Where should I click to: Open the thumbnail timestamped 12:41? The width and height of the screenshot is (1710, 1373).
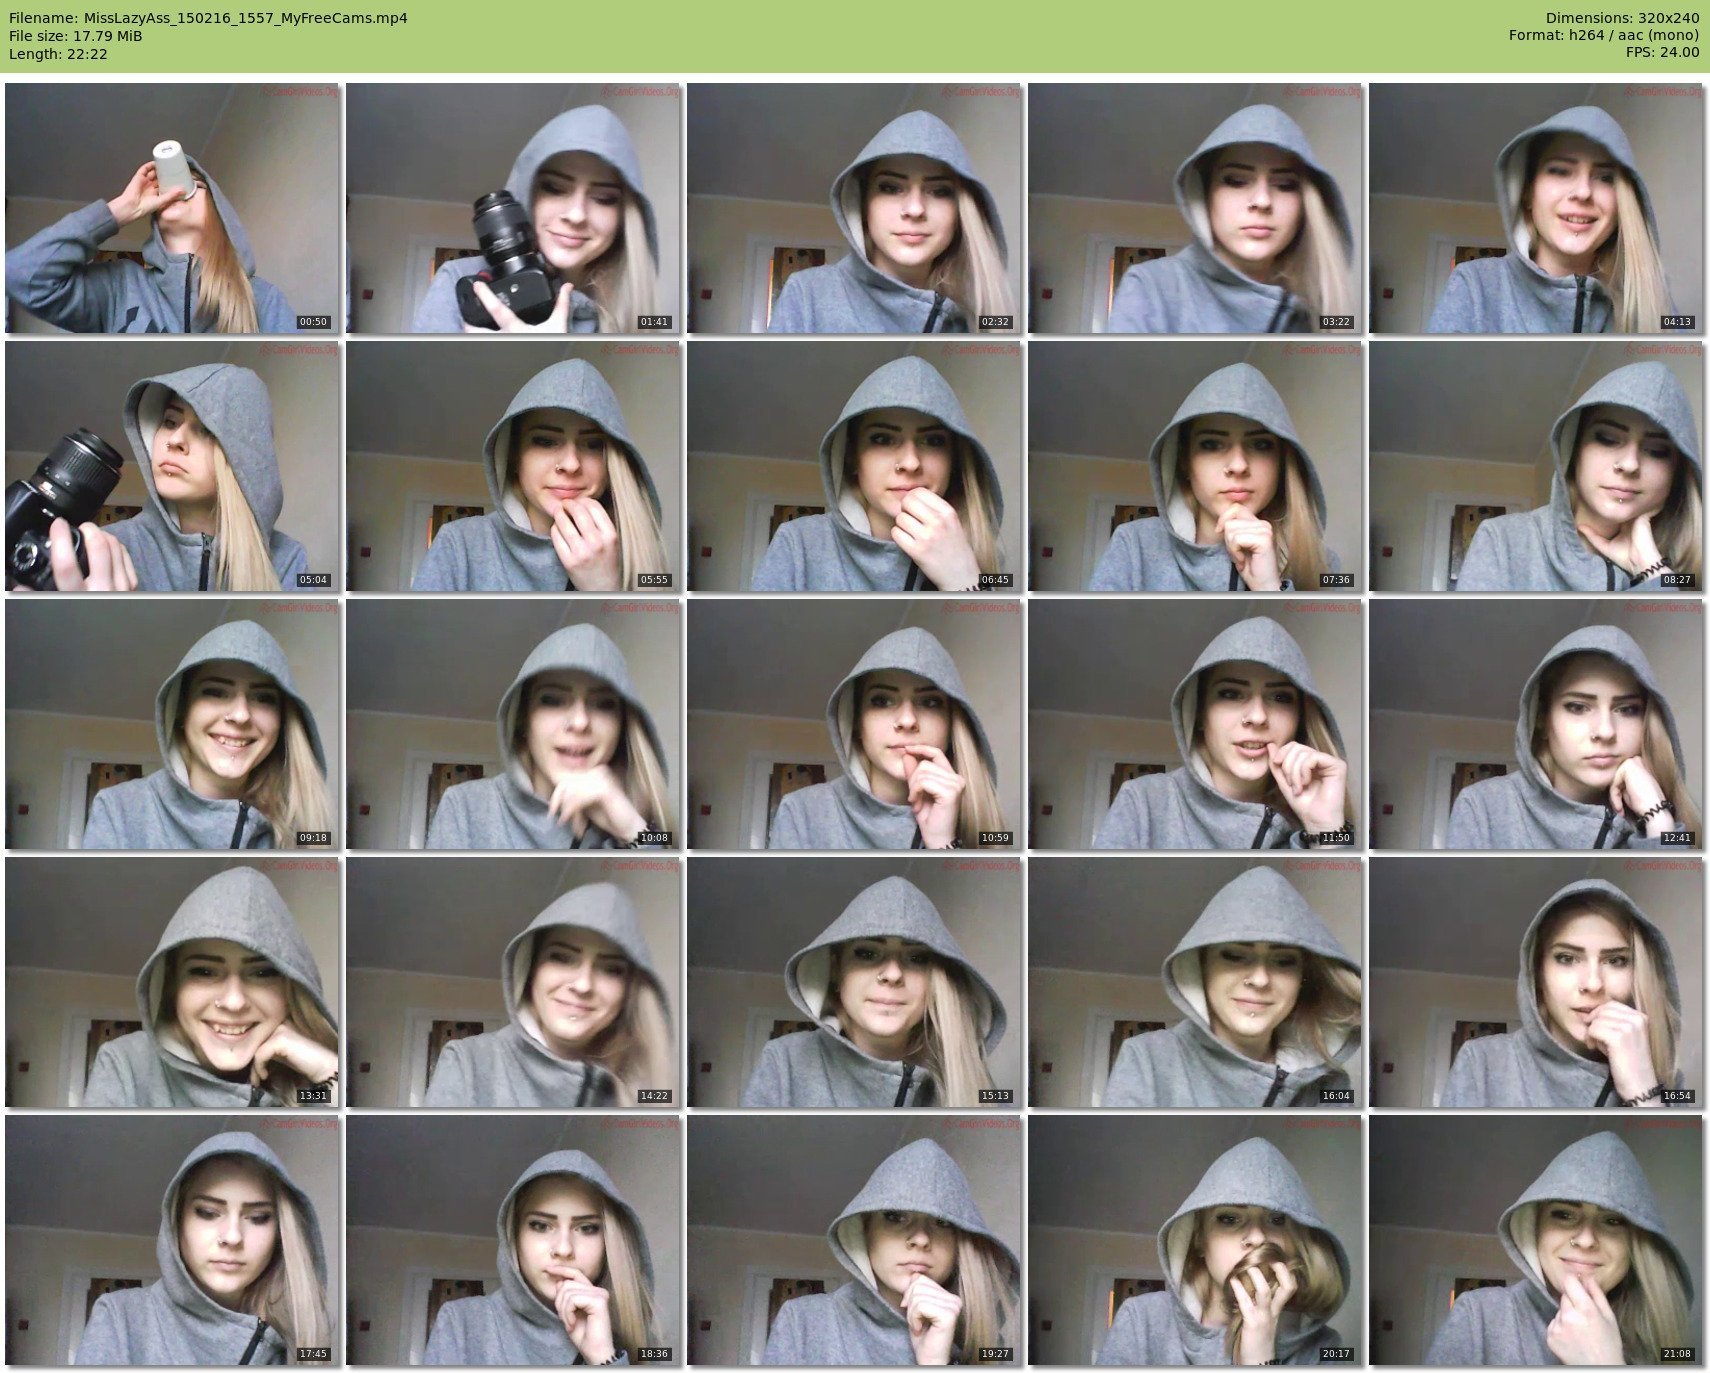(1536, 724)
